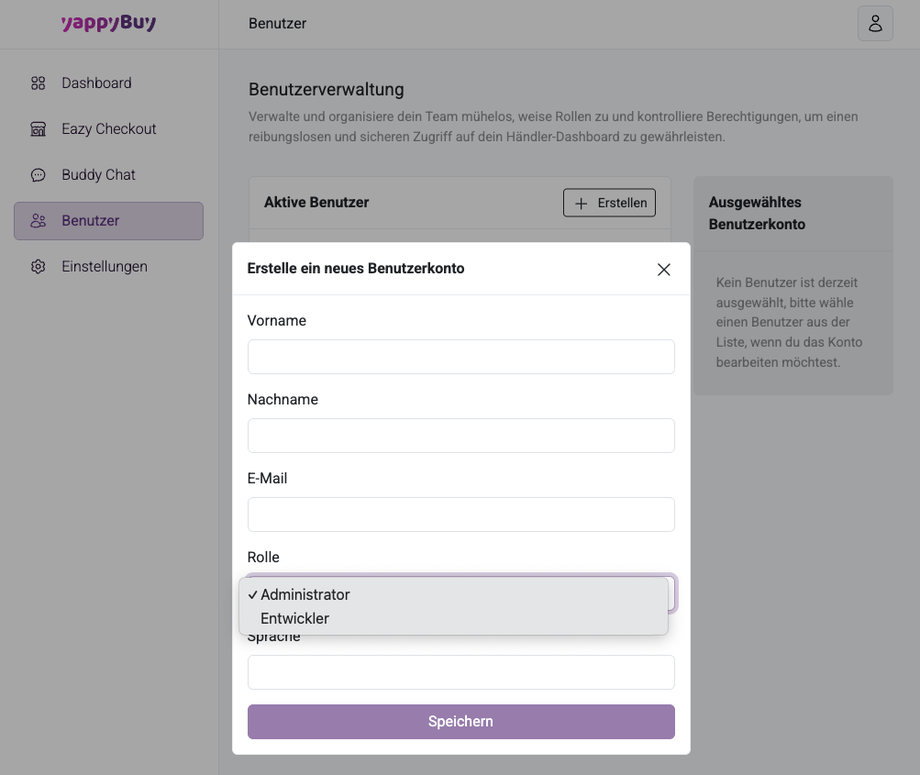The height and width of the screenshot is (775, 920).
Task: Click the Dashboard grid icon
Action: pyautogui.click(x=38, y=83)
